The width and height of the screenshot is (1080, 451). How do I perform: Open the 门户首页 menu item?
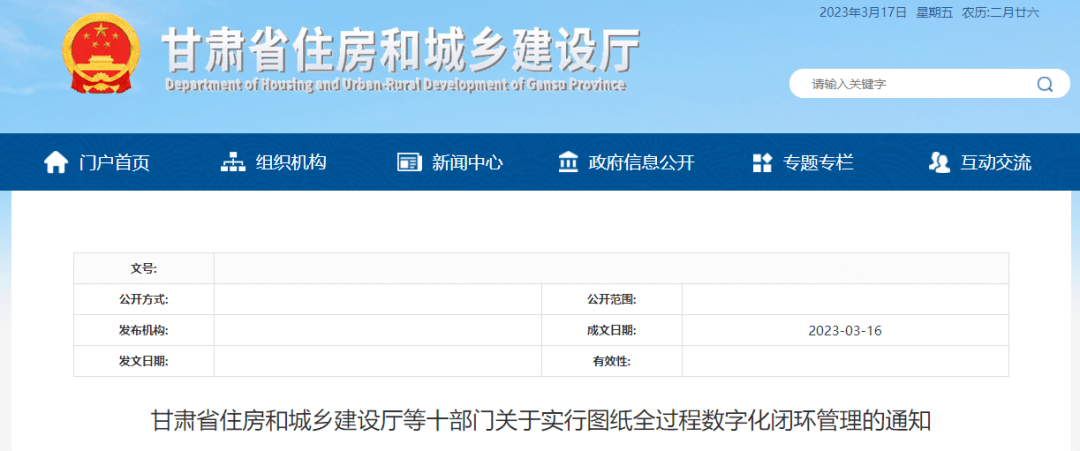pyautogui.click(x=114, y=163)
